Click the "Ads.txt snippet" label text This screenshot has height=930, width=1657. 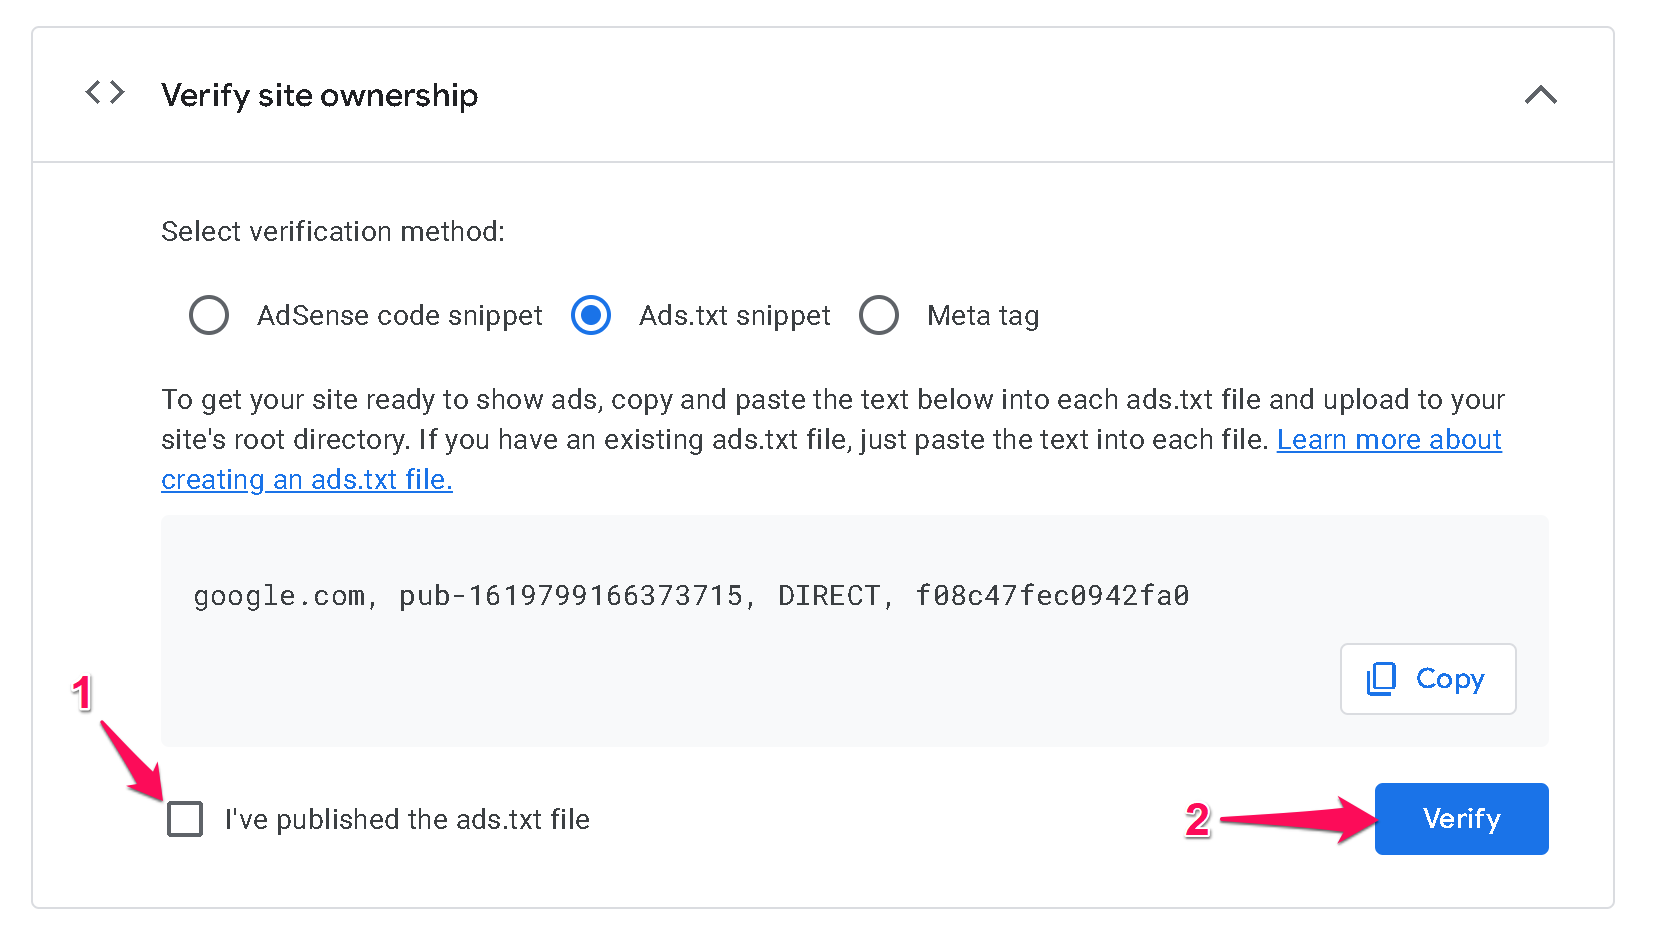click(734, 316)
